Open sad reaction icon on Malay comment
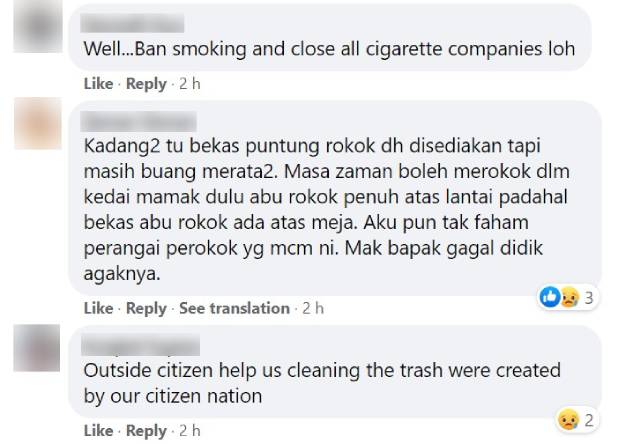Screen dimensions: 633x444 pos(570,298)
